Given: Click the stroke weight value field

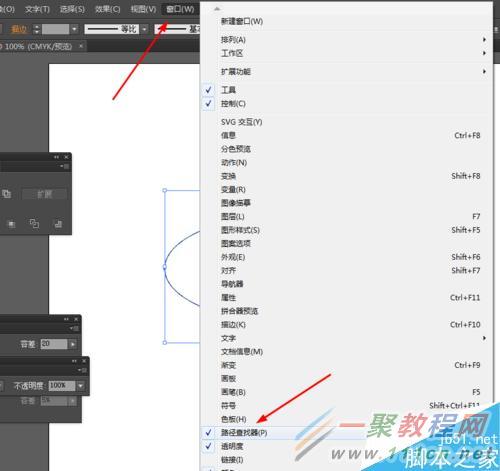Looking at the screenshot, I should point(56,29).
